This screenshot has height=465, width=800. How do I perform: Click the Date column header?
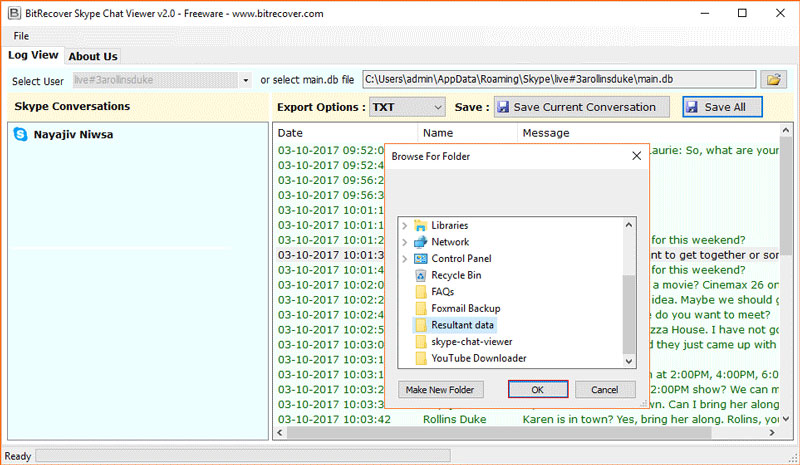coord(345,133)
